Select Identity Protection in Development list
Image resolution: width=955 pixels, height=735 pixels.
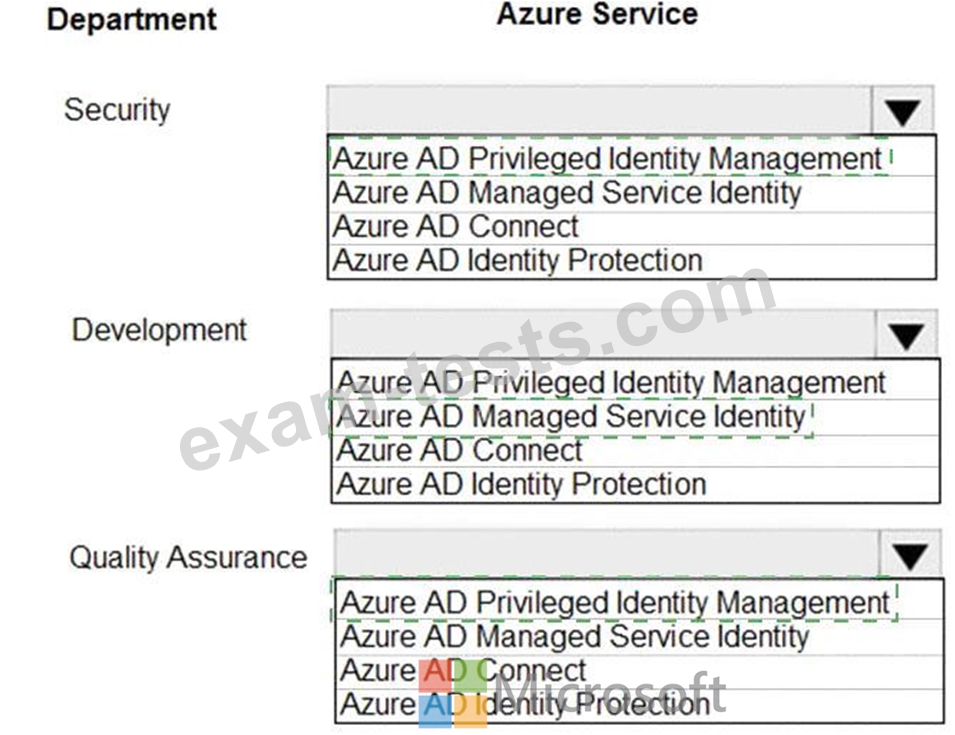(635, 485)
